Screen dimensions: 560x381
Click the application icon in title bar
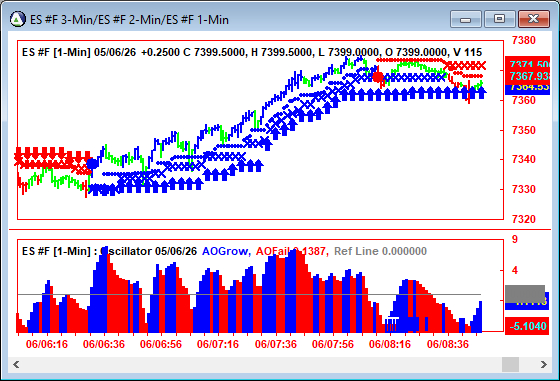click(x=18, y=19)
